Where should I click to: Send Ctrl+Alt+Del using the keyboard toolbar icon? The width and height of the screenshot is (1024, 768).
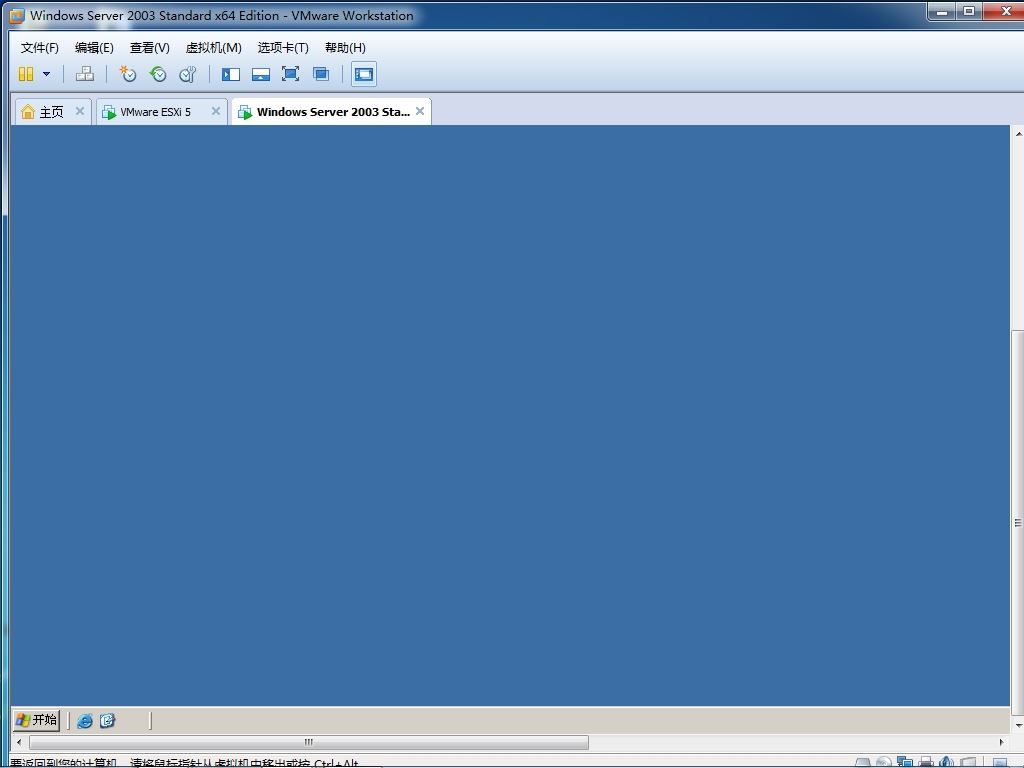click(85, 74)
